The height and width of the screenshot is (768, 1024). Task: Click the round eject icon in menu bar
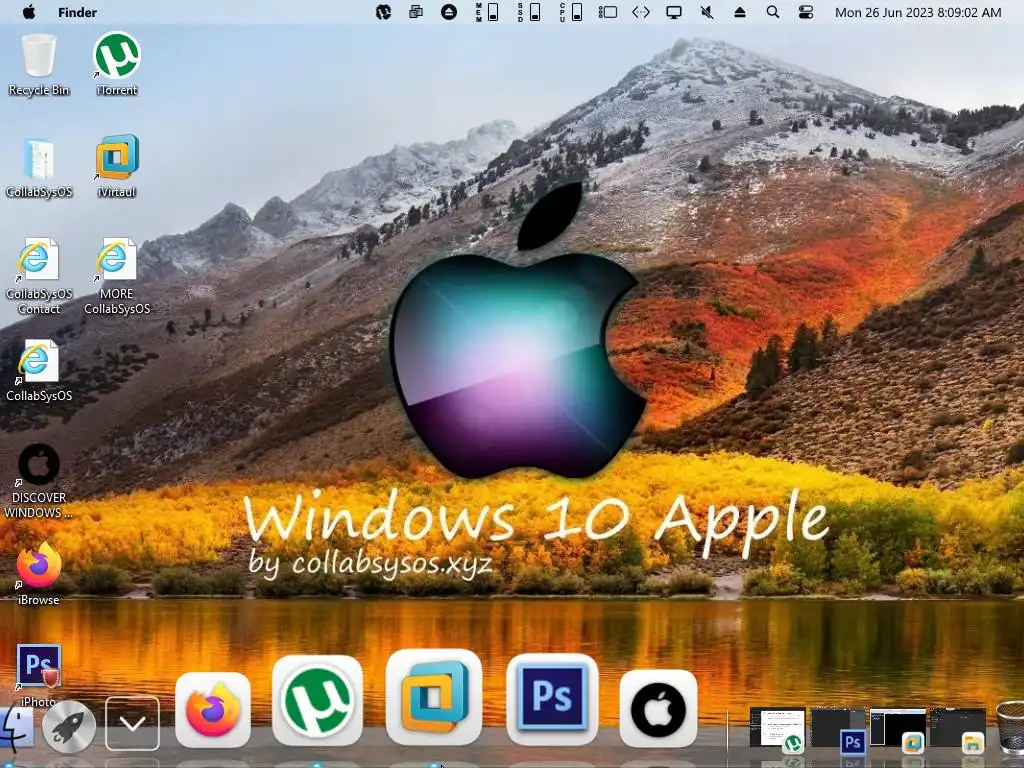tap(449, 12)
